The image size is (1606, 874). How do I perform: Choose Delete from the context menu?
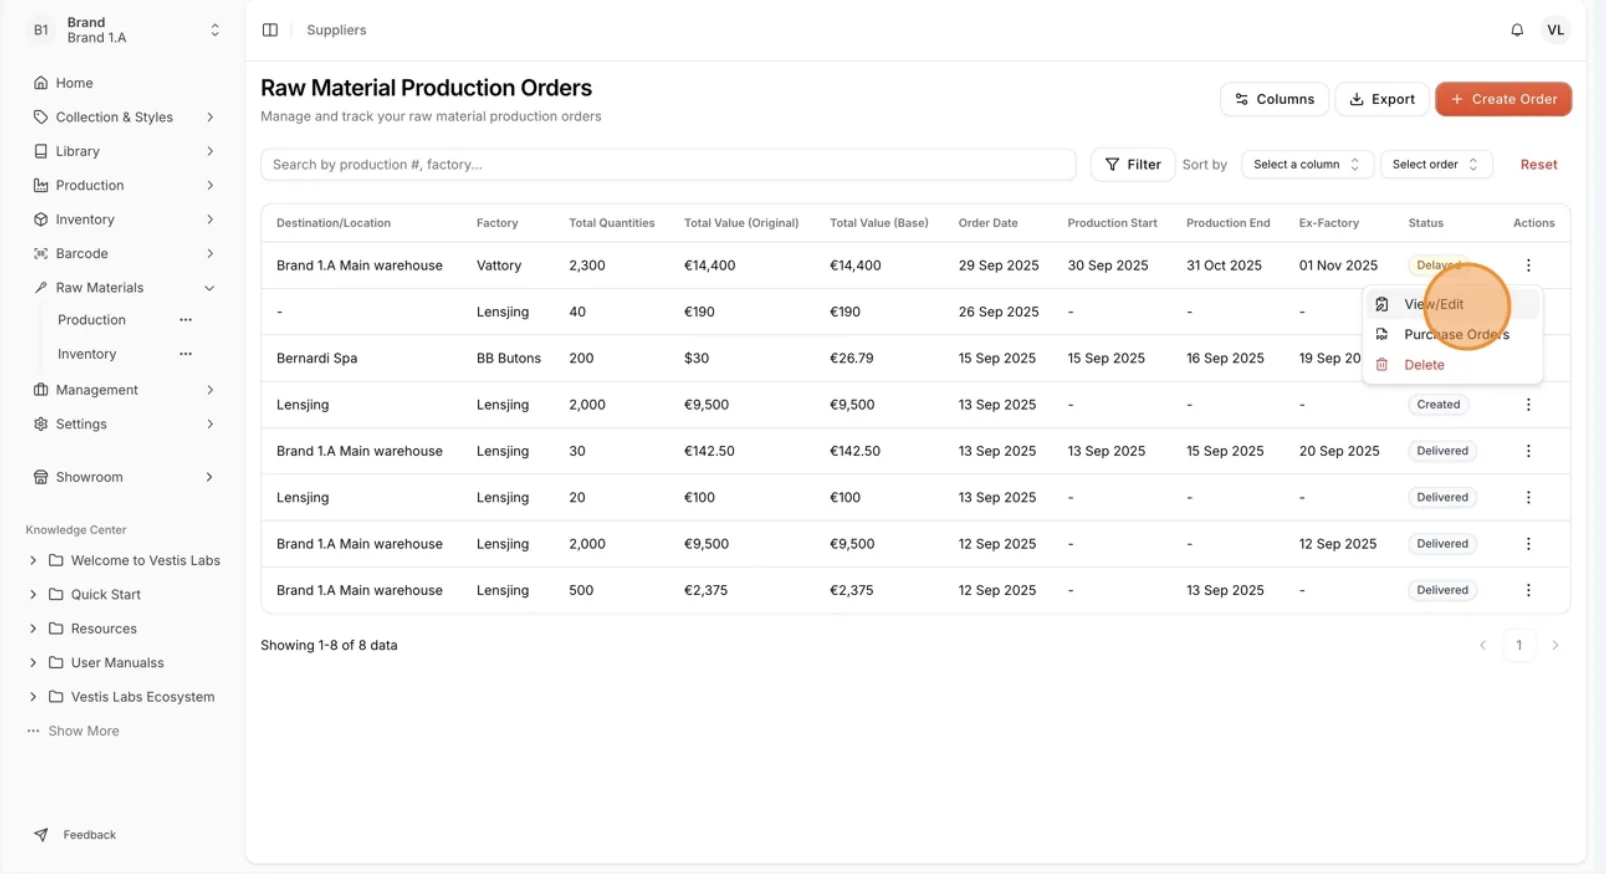[x=1452, y=365]
